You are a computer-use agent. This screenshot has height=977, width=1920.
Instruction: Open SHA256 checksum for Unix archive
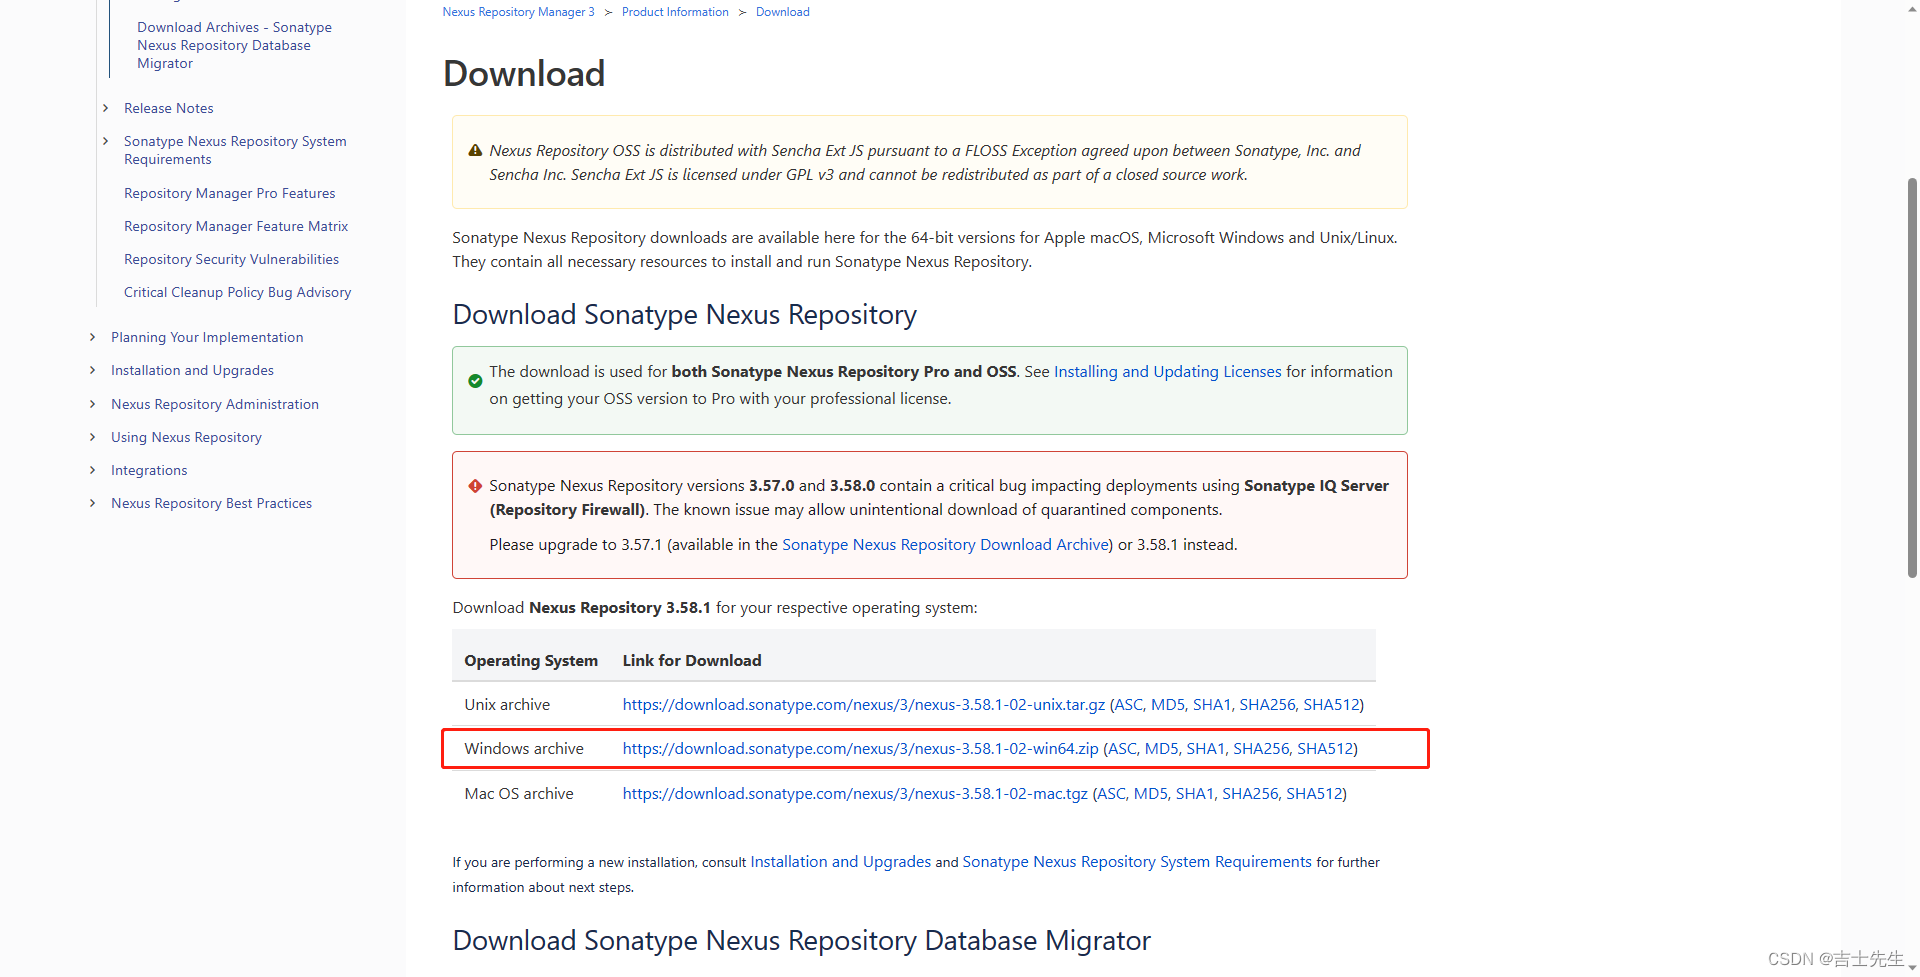pyautogui.click(x=1267, y=704)
